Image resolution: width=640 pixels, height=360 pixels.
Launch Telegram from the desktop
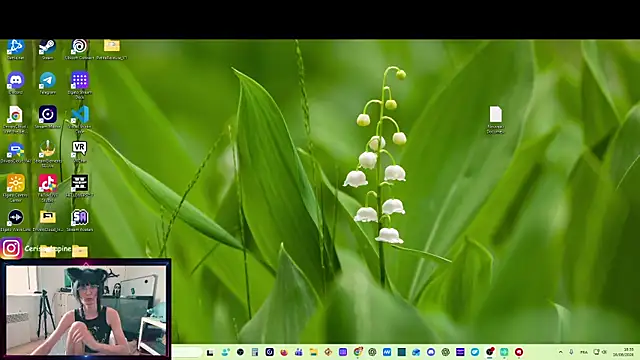coord(47,83)
